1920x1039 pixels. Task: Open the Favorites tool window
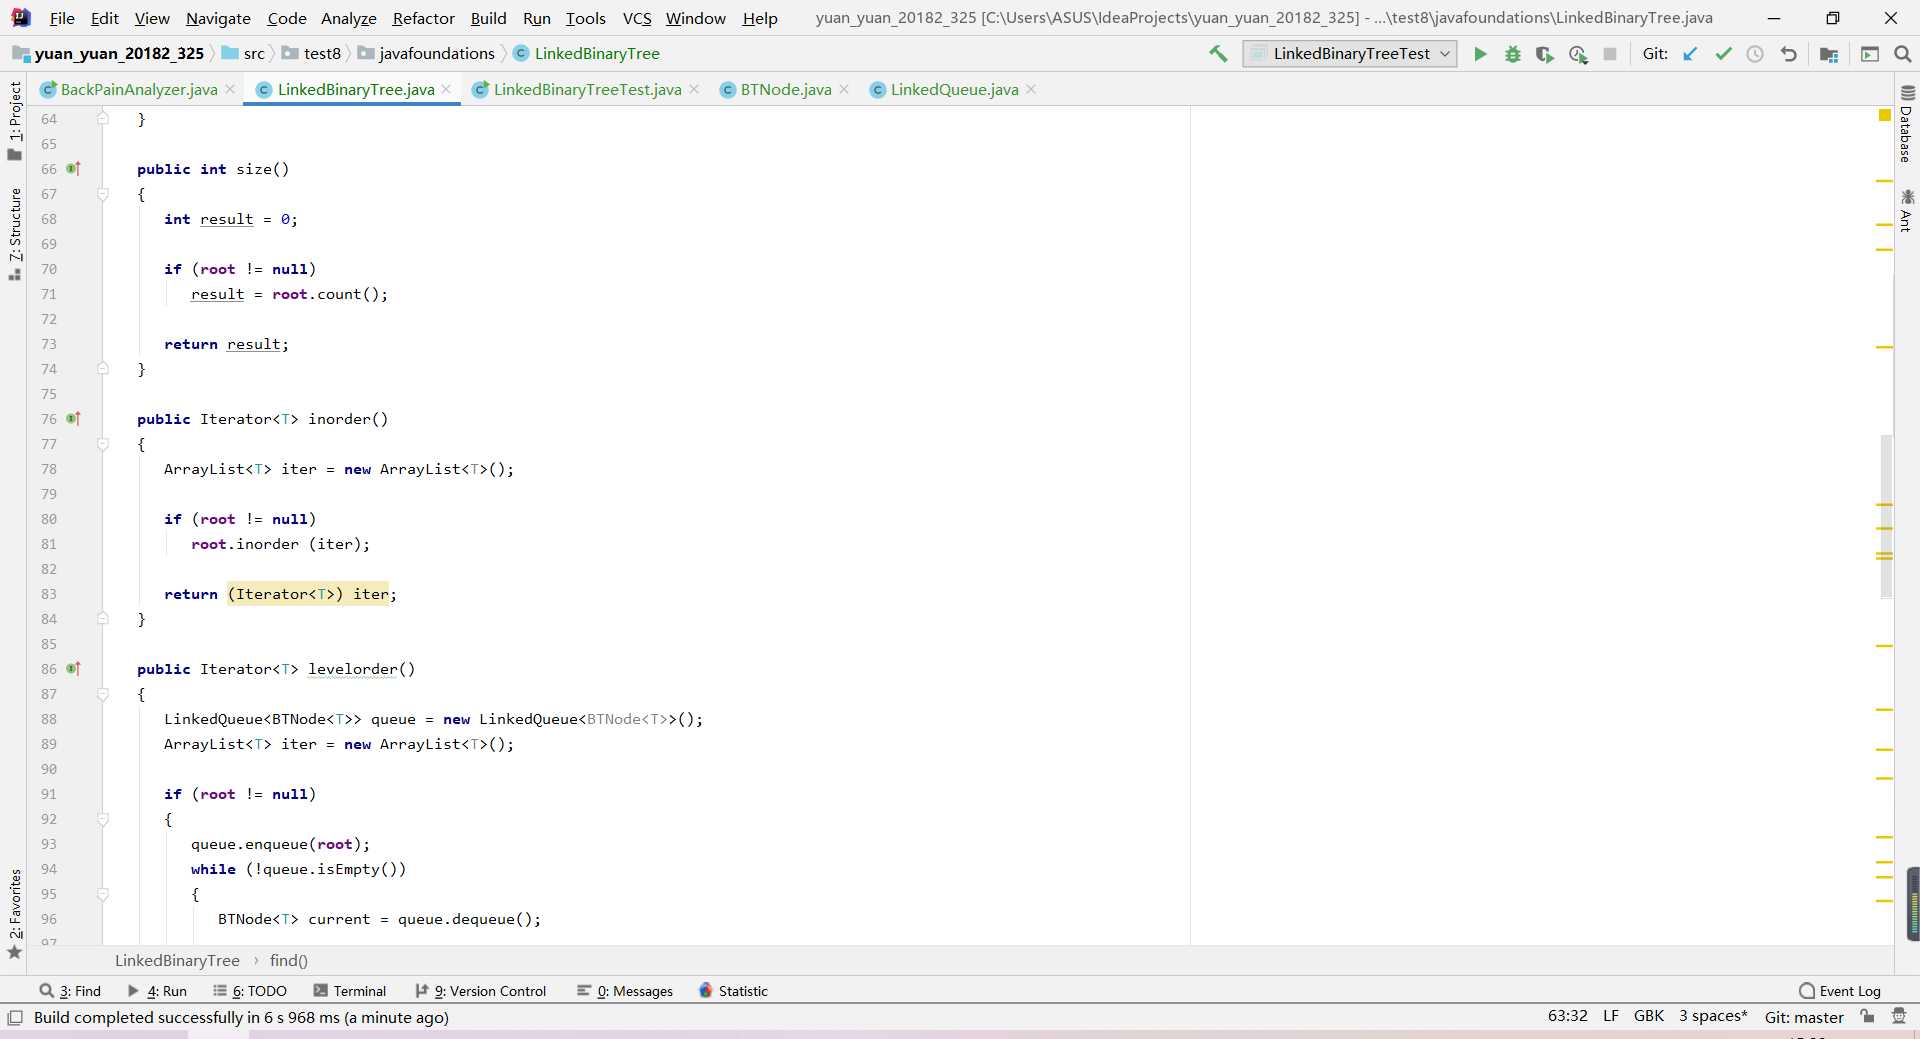point(14,914)
